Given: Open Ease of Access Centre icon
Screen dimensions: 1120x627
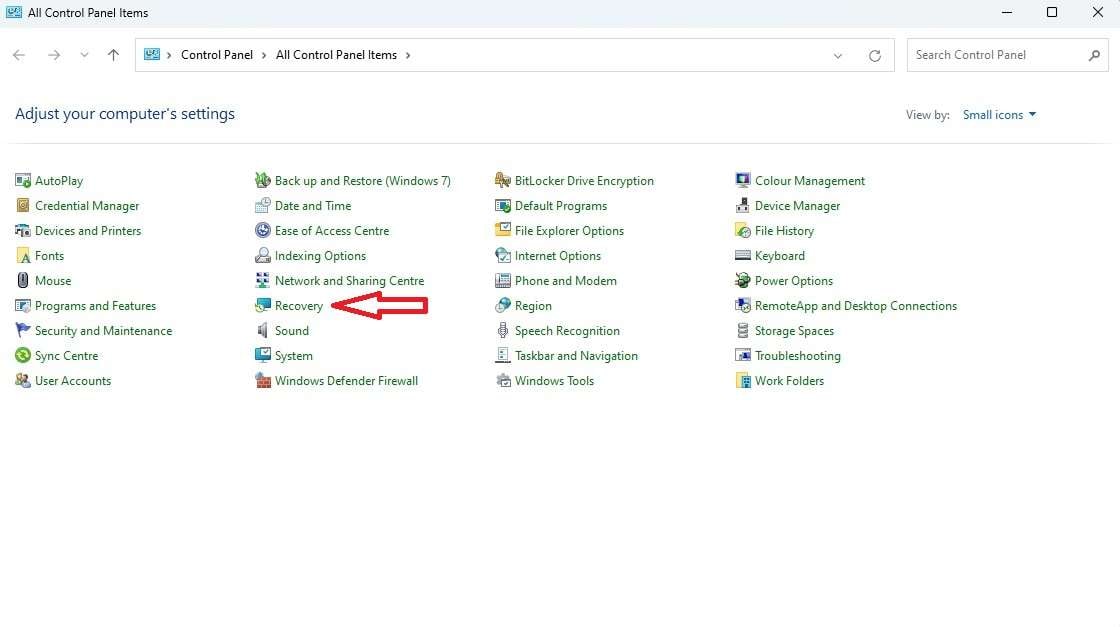Looking at the screenshot, I should [x=263, y=231].
